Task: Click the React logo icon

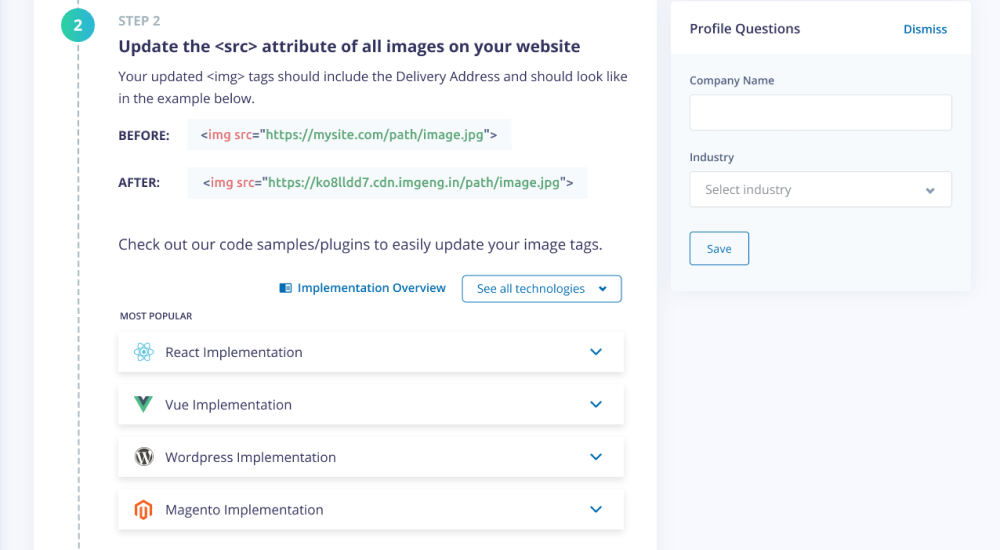Action: 143,352
